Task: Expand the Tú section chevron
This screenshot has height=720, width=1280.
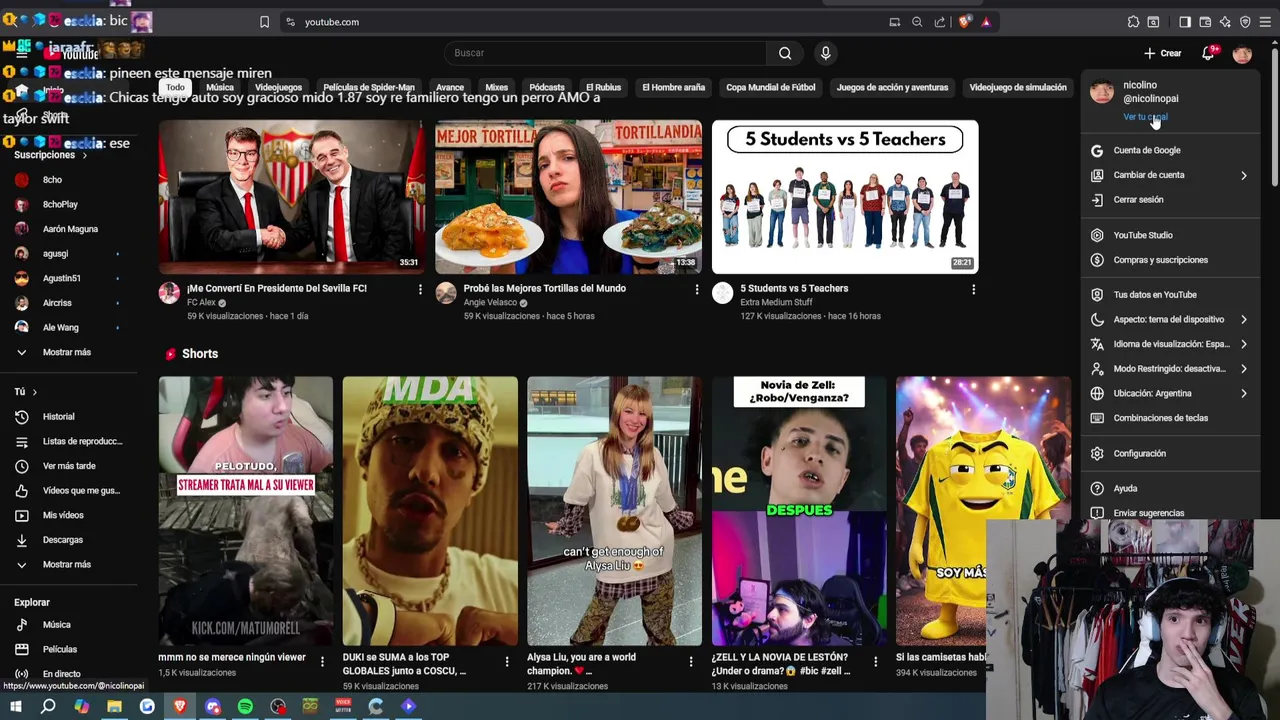Action: 34,392
